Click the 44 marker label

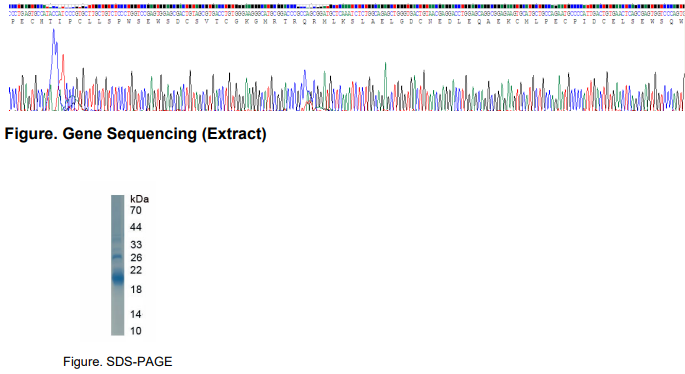[x=136, y=227]
